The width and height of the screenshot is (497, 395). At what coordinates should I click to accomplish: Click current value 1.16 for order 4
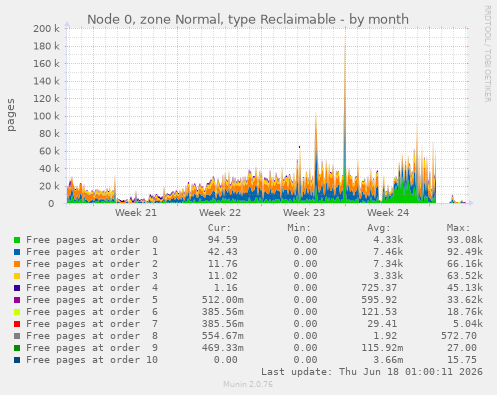[226, 288]
